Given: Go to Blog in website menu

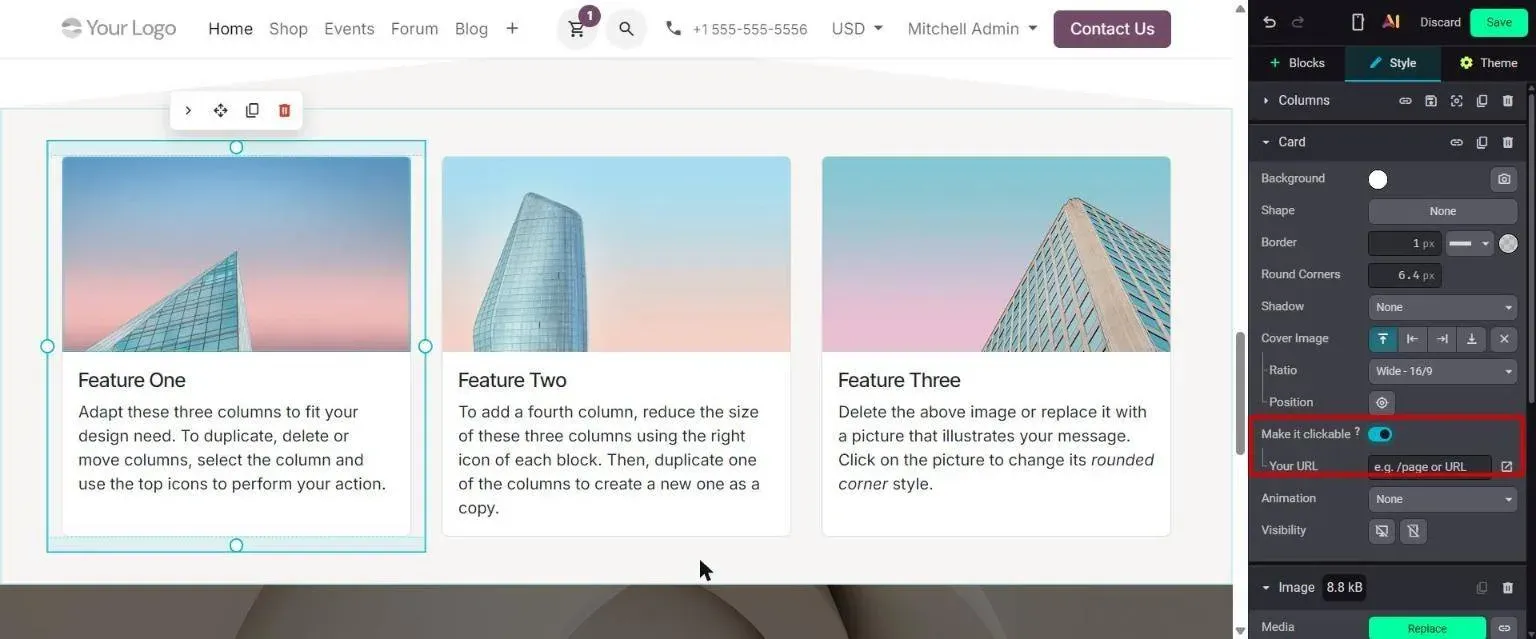Looking at the screenshot, I should (471, 29).
